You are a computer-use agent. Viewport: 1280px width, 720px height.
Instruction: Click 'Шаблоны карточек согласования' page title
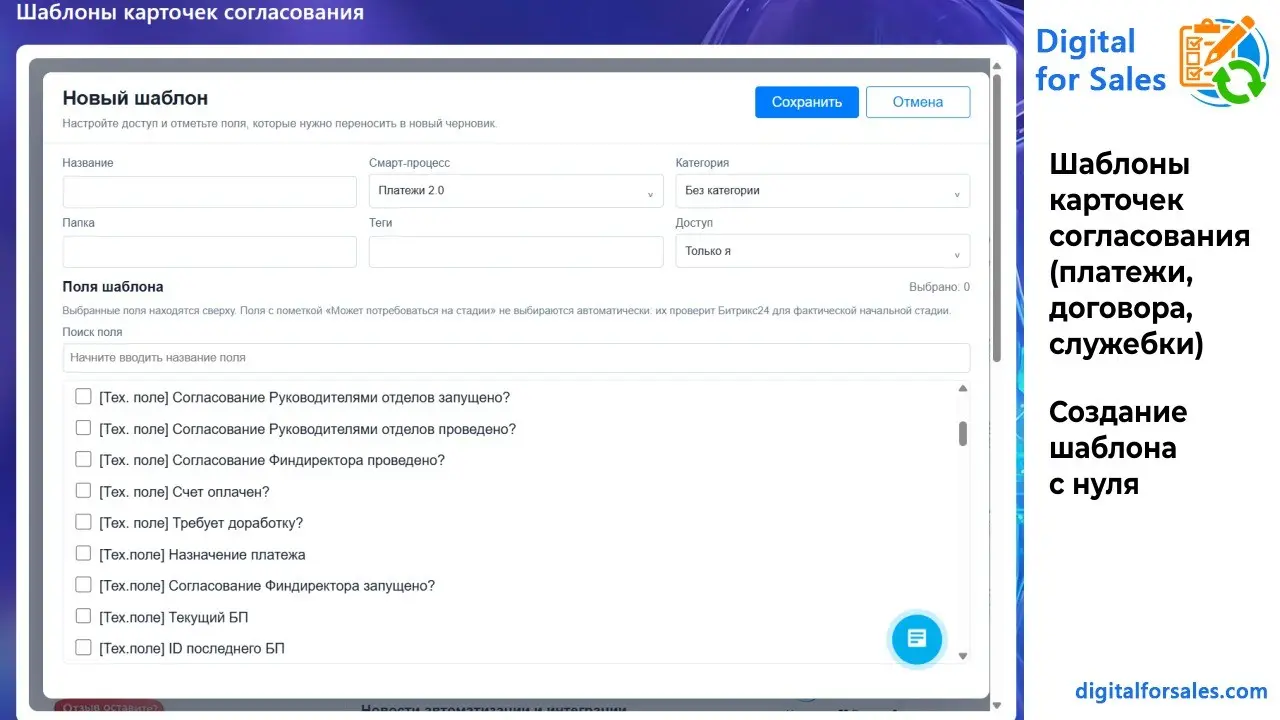pyautogui.click(x=190, y=13)
